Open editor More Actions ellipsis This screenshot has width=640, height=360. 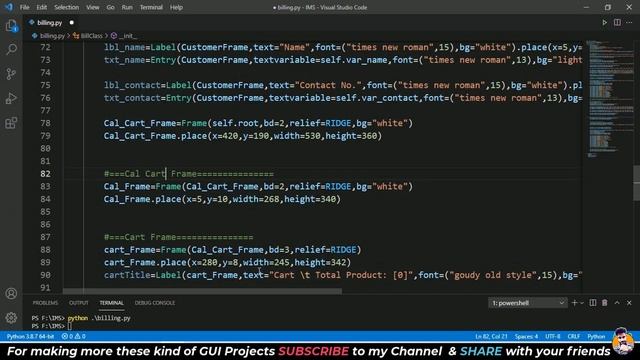click(629, 23)
